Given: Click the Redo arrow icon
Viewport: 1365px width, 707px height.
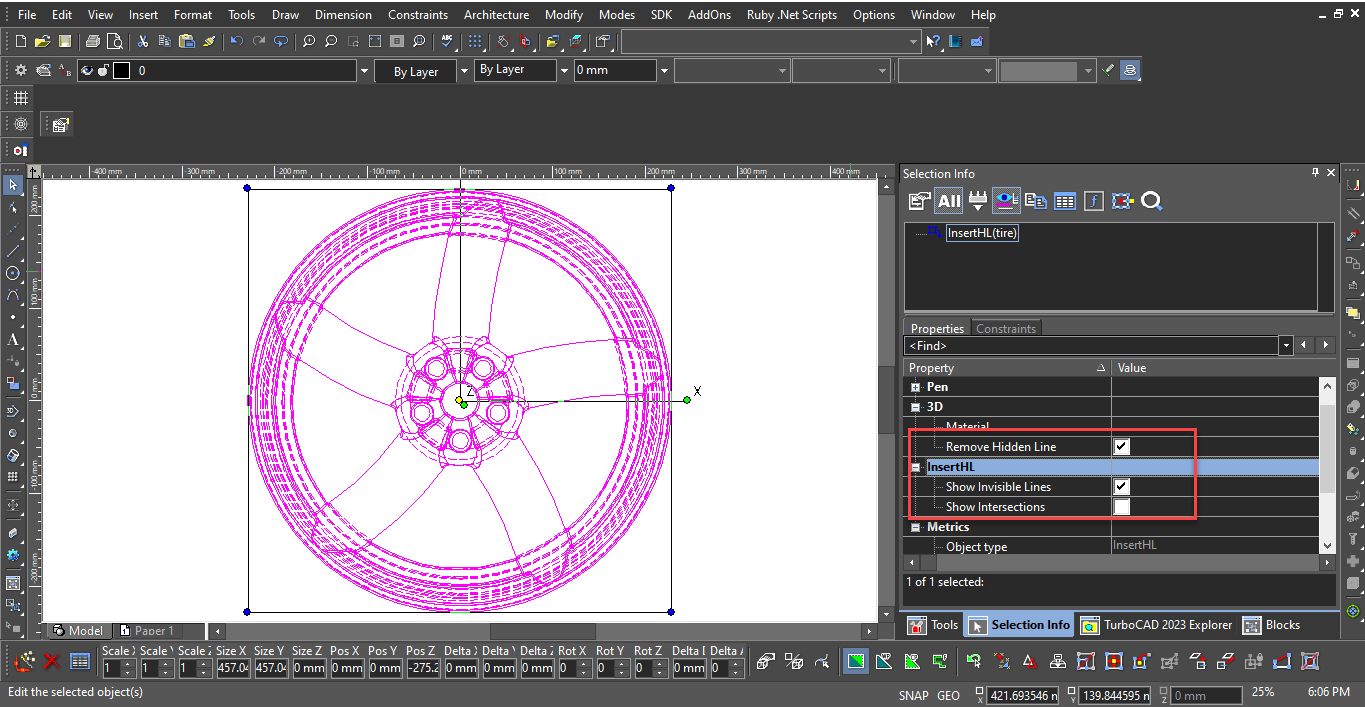Looking at the screenshot, I should click(258, 41).
